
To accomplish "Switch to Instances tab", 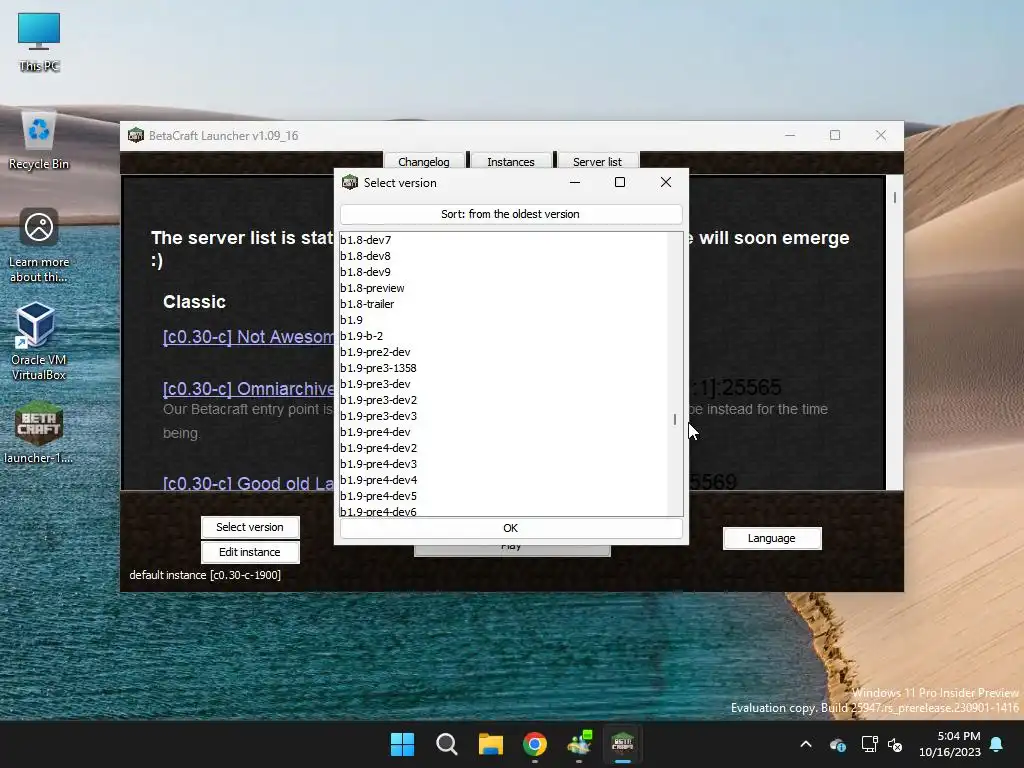I will (x=511, y=161).
